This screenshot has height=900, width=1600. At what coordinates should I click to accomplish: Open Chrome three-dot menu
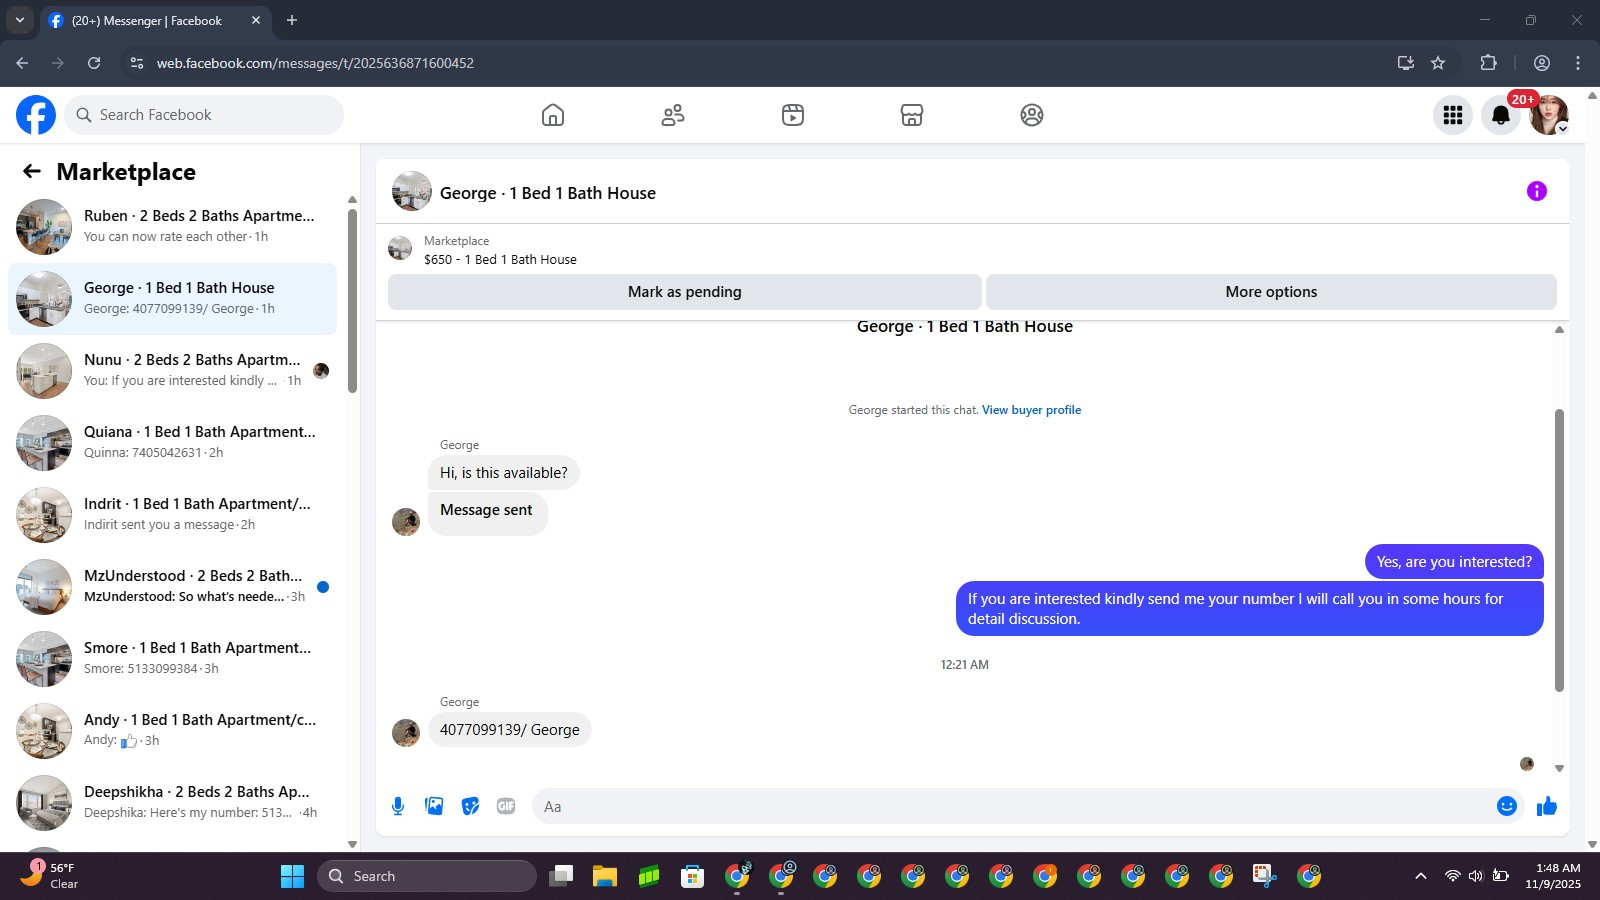(x=1578, y=63)
